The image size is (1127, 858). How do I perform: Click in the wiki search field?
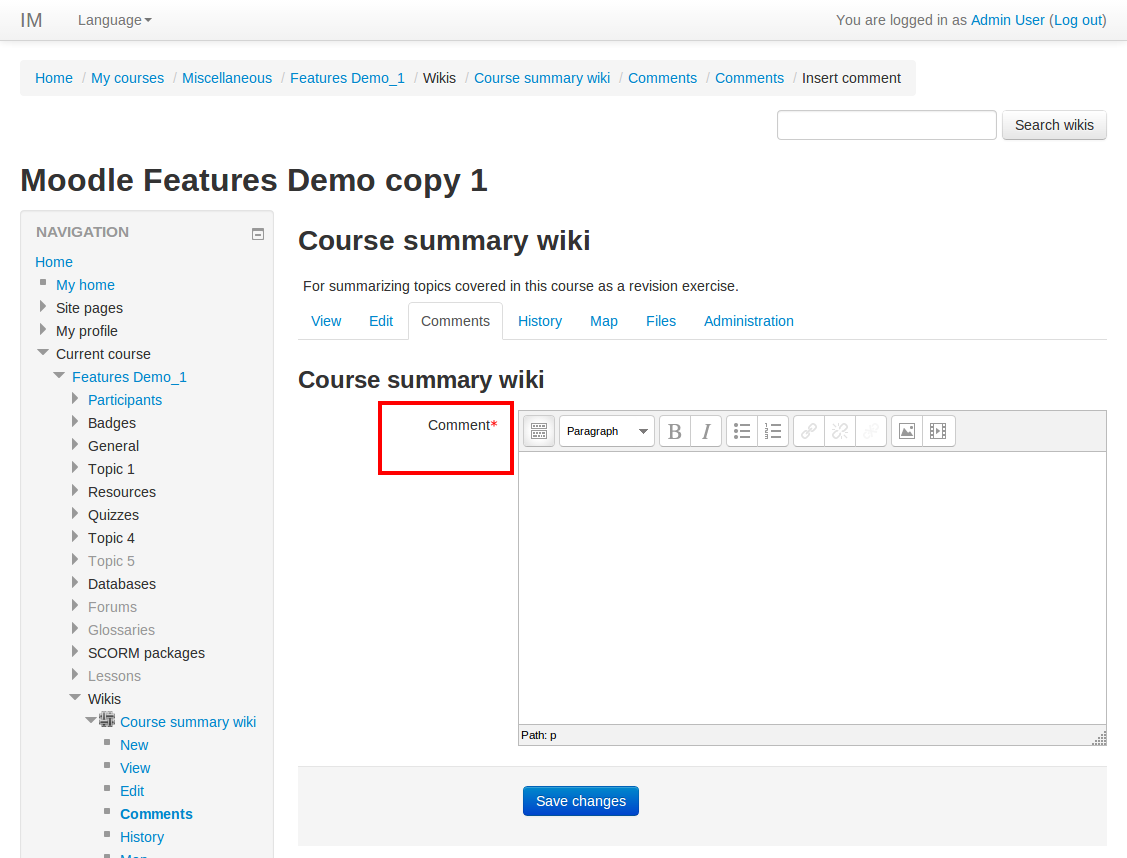tap(886, 125)
